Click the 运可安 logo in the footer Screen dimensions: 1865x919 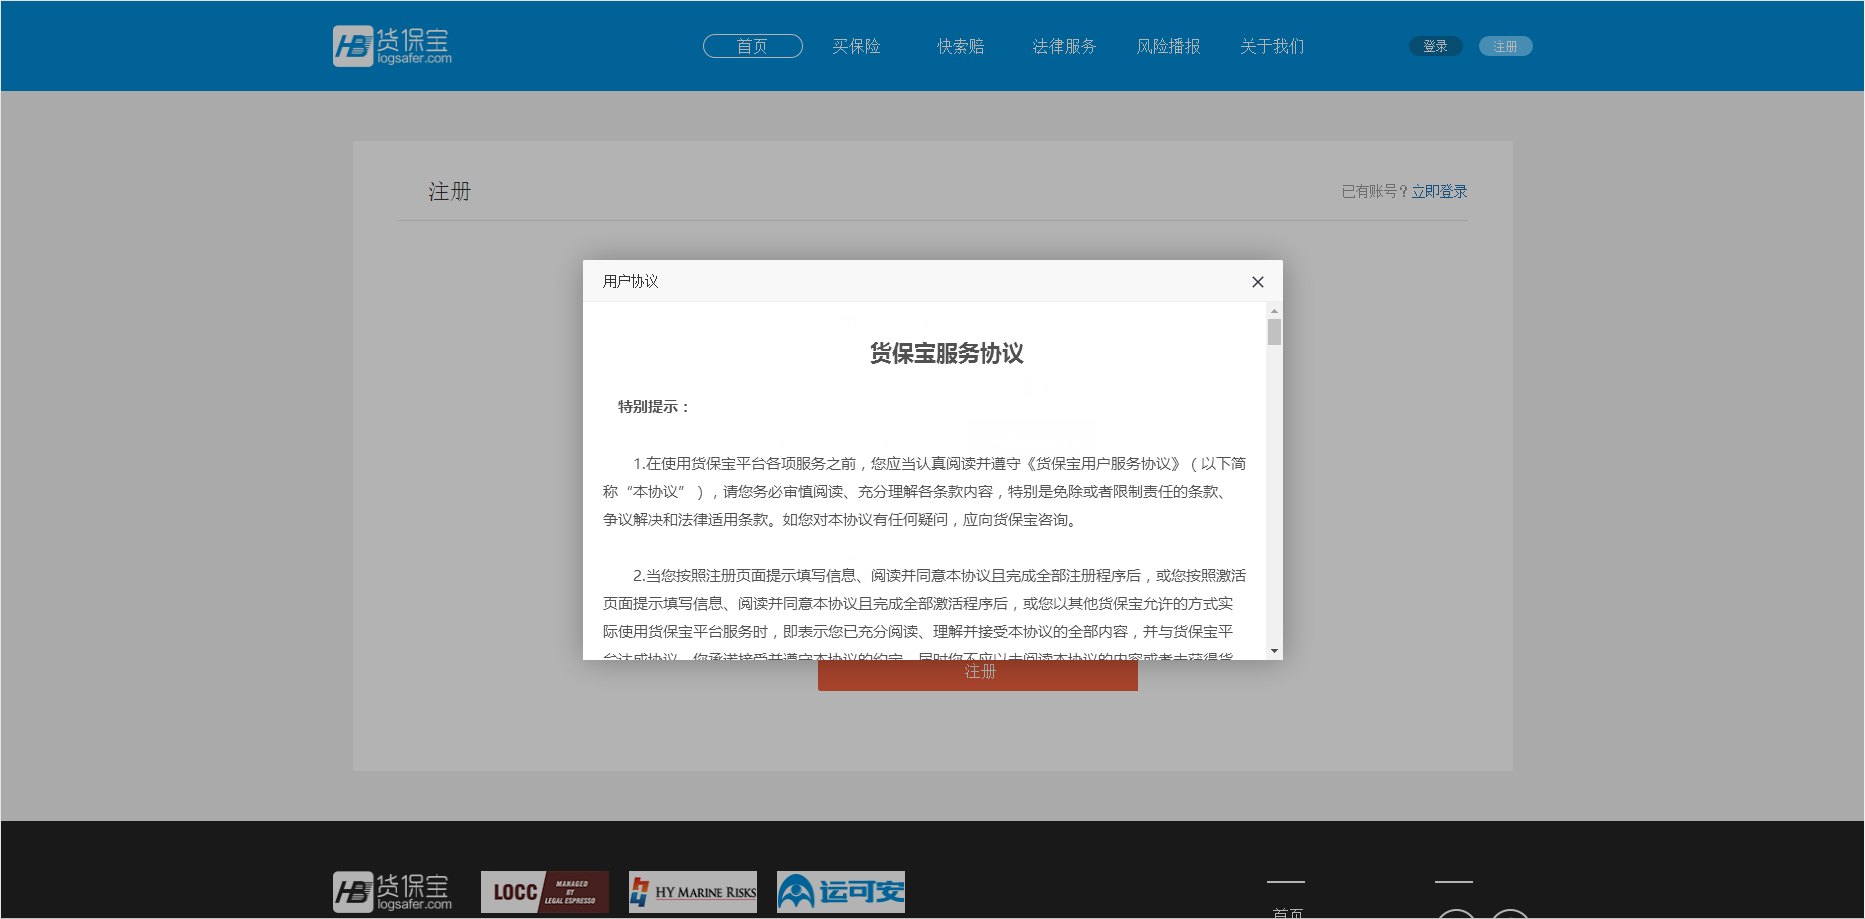point(840,892)
